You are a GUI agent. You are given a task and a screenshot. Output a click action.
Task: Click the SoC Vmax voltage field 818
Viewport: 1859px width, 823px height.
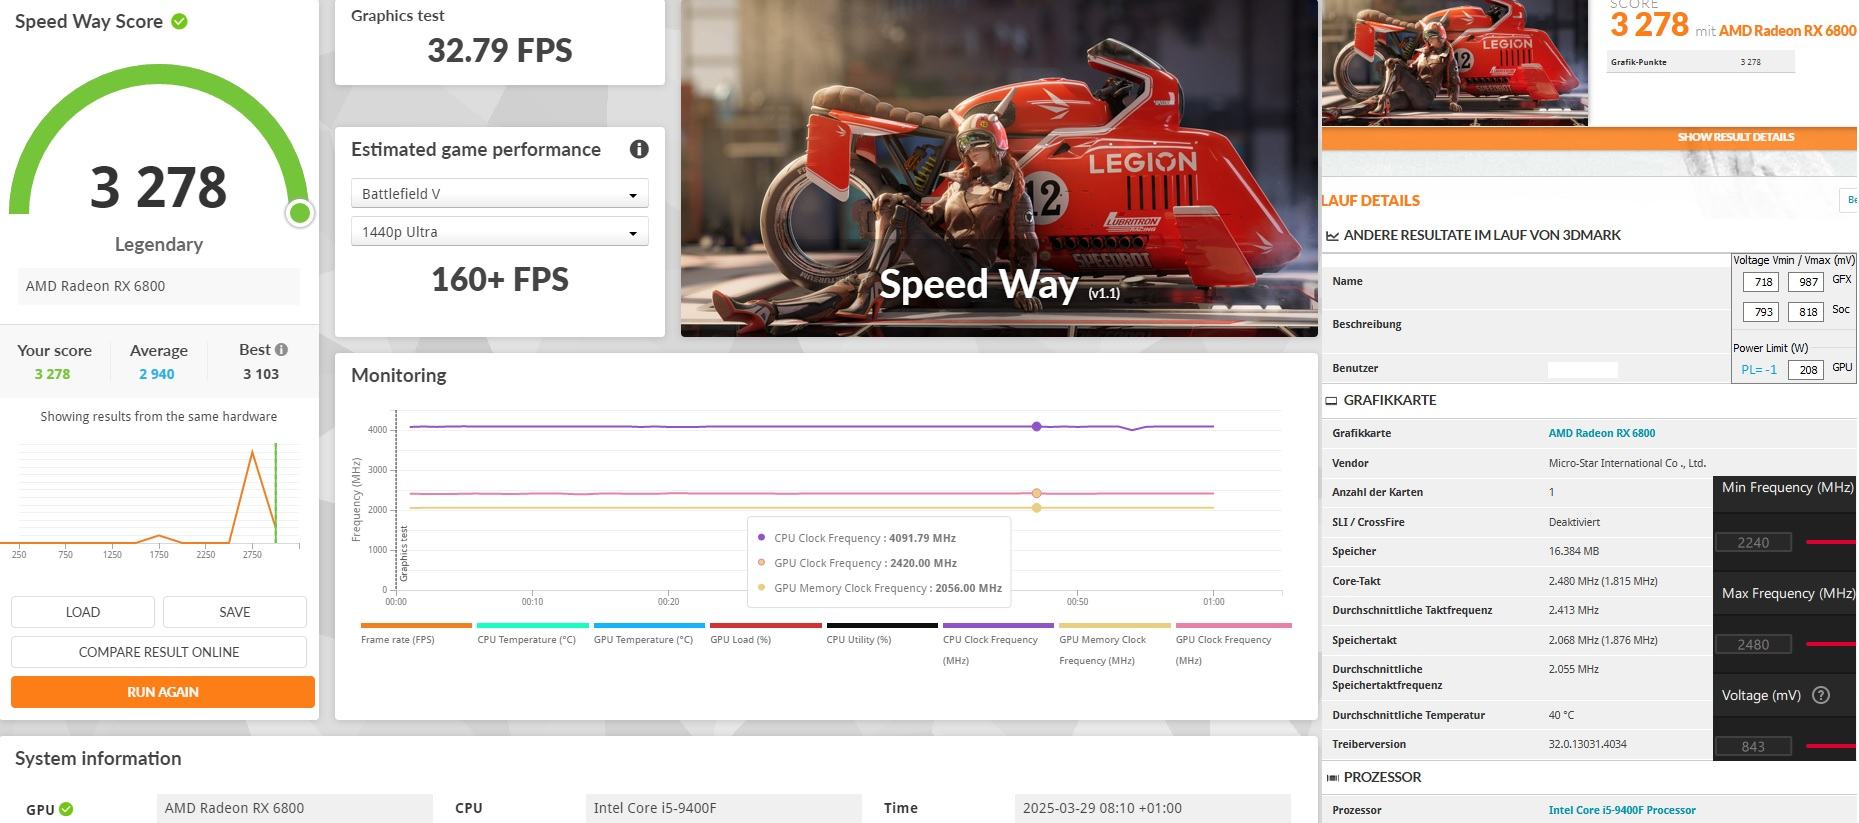coord(1805,312)
